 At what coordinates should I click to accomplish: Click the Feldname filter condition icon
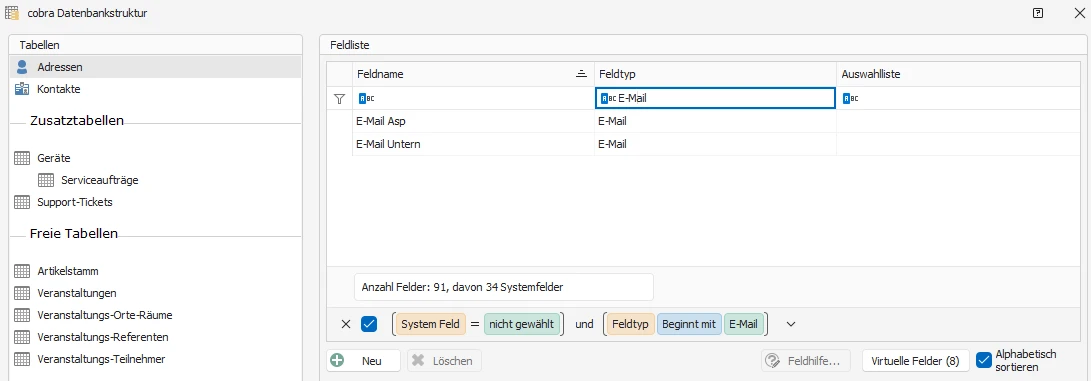(366, 99)
